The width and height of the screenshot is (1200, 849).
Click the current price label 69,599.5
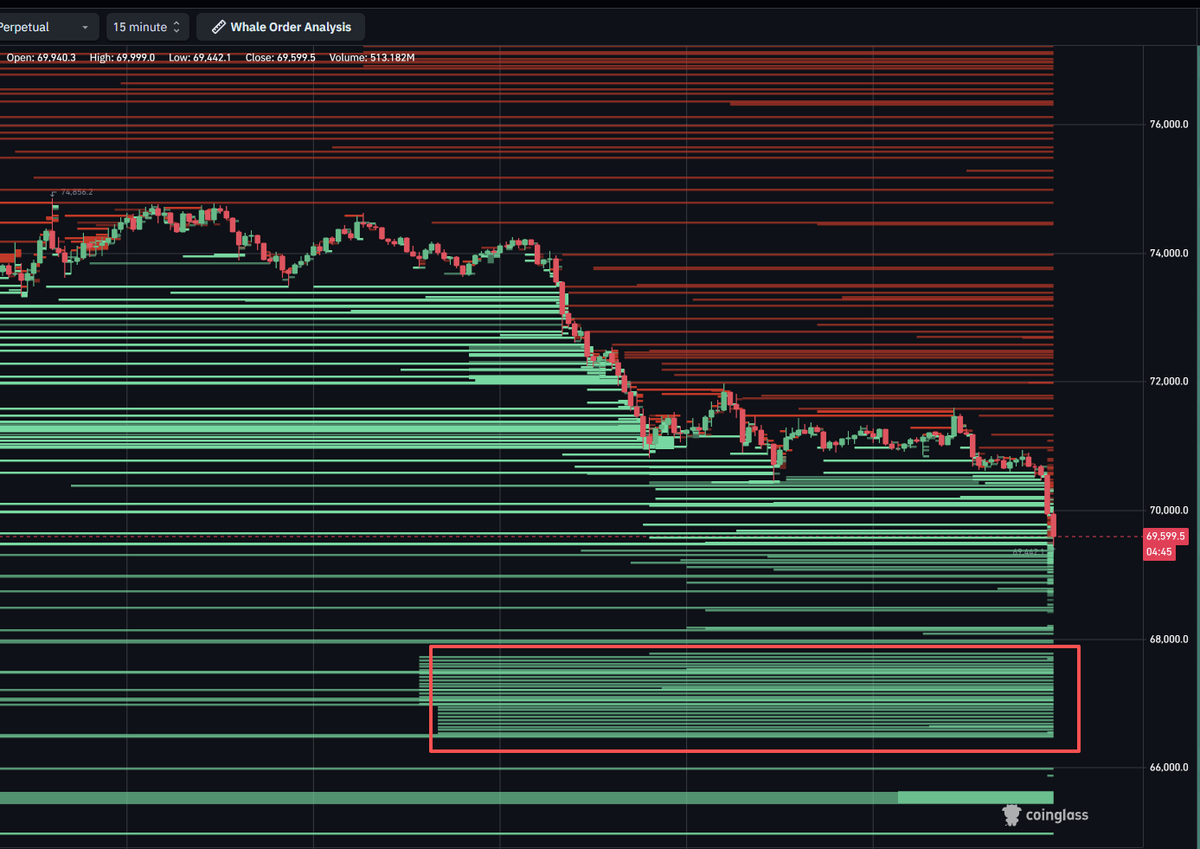coord(1166,536)
